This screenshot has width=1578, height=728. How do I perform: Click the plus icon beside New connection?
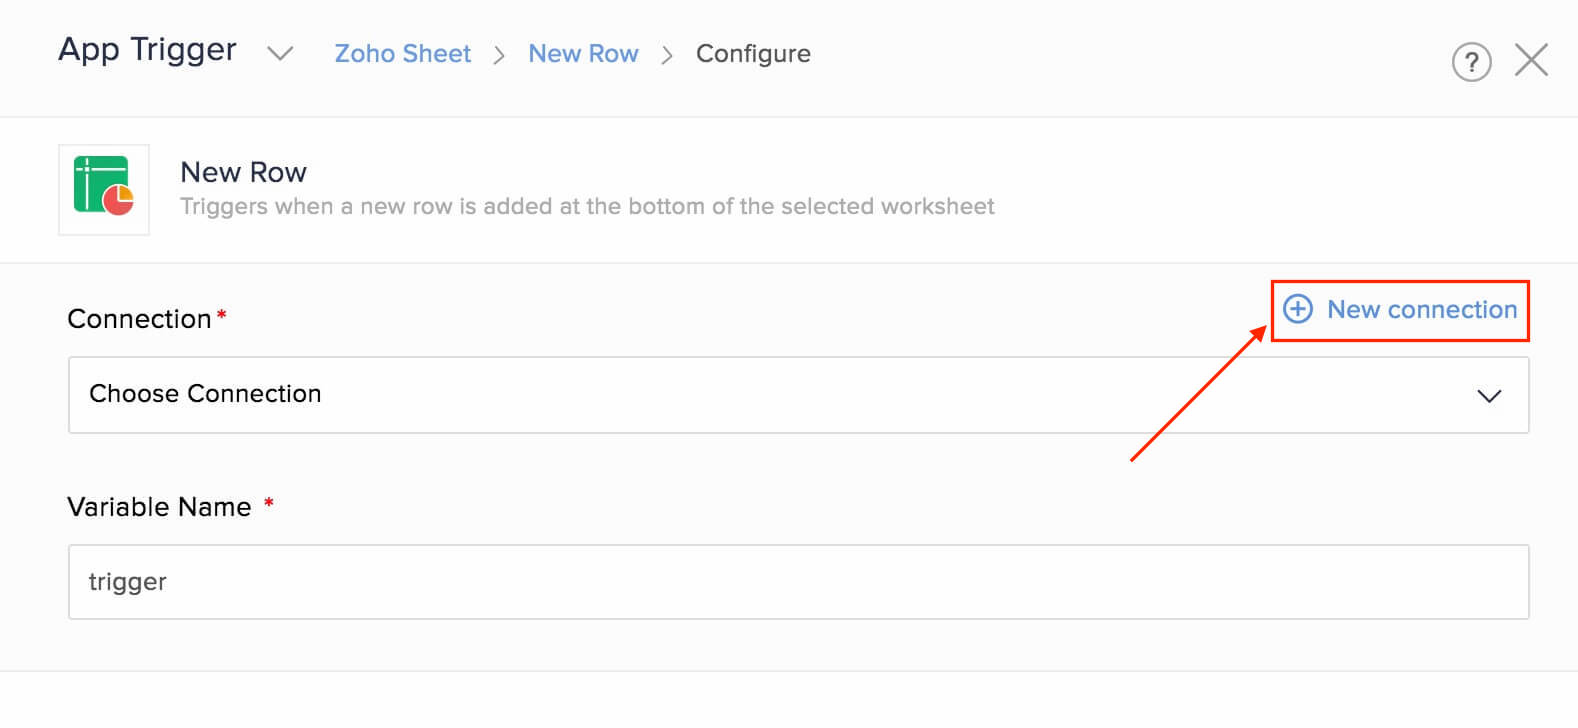tap(1297, 310)
